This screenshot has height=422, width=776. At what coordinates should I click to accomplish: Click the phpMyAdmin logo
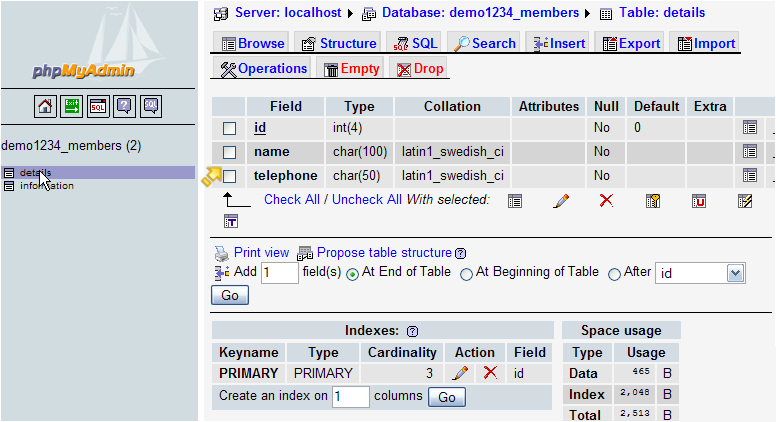84,70
